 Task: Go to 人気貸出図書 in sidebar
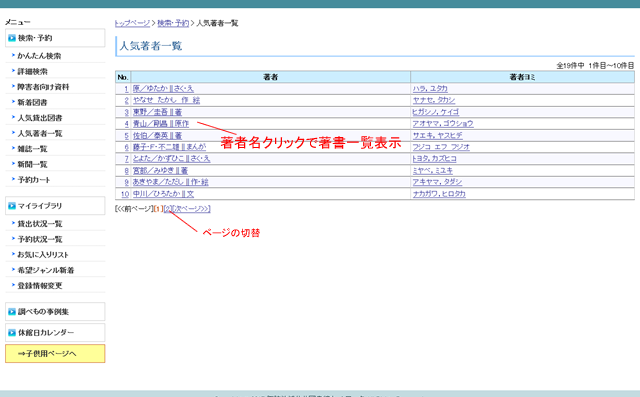(x=40, y=118)
